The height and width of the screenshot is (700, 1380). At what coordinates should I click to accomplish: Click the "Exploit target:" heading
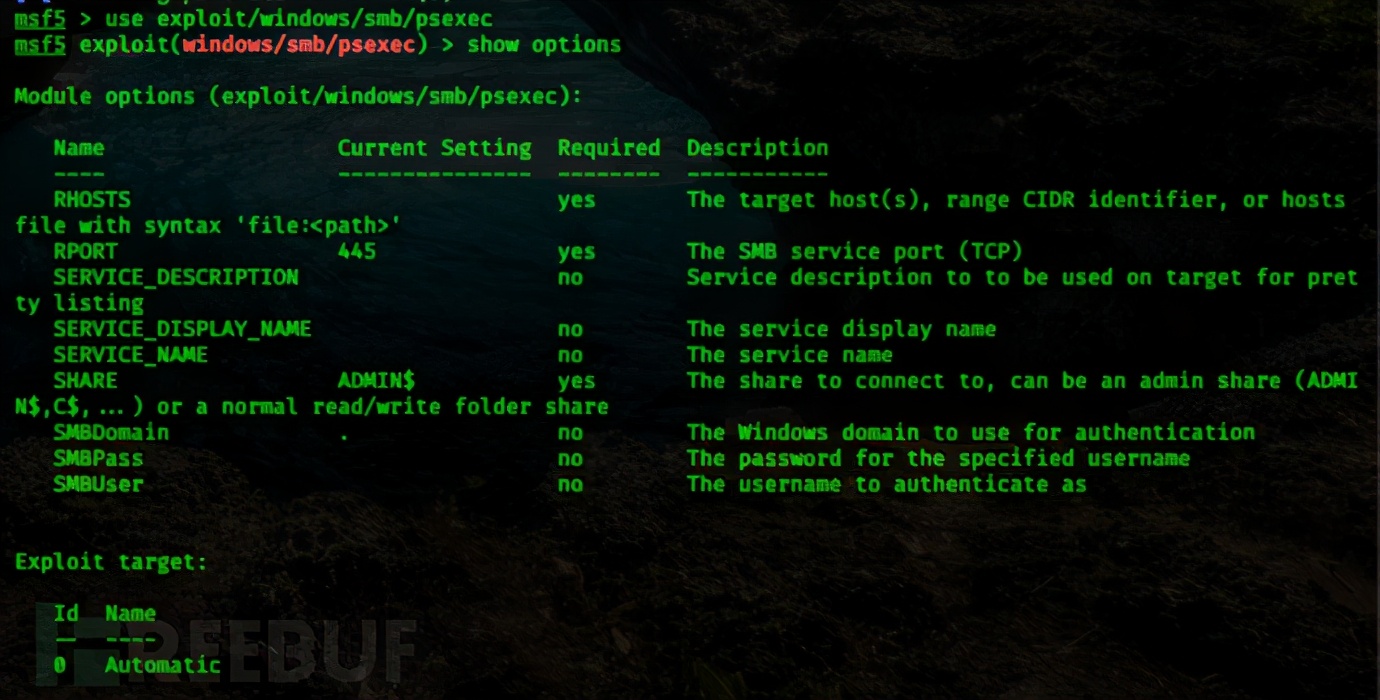point(111,562)
